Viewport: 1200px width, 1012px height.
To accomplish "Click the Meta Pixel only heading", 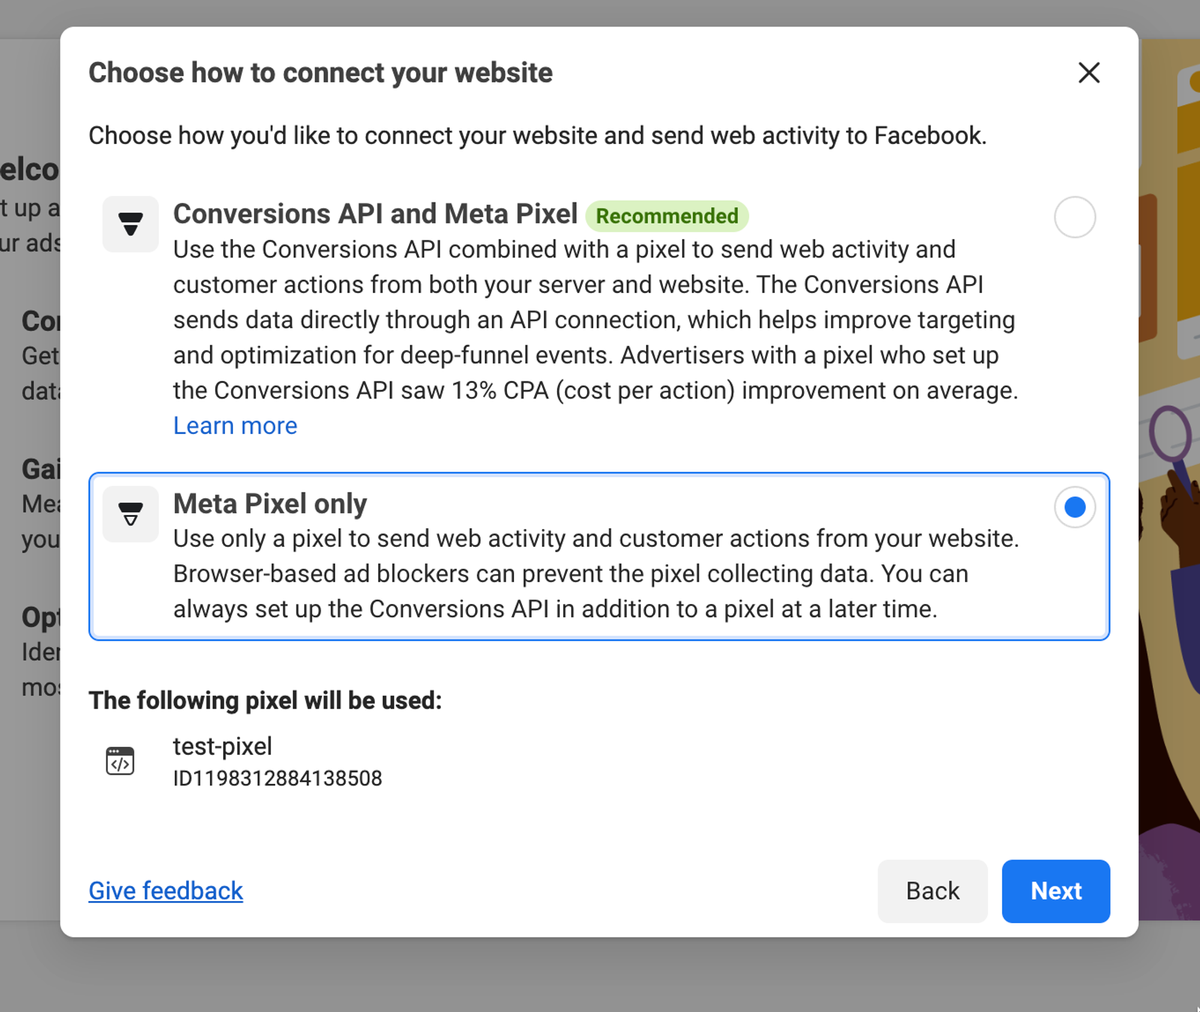I will [270, 504].
